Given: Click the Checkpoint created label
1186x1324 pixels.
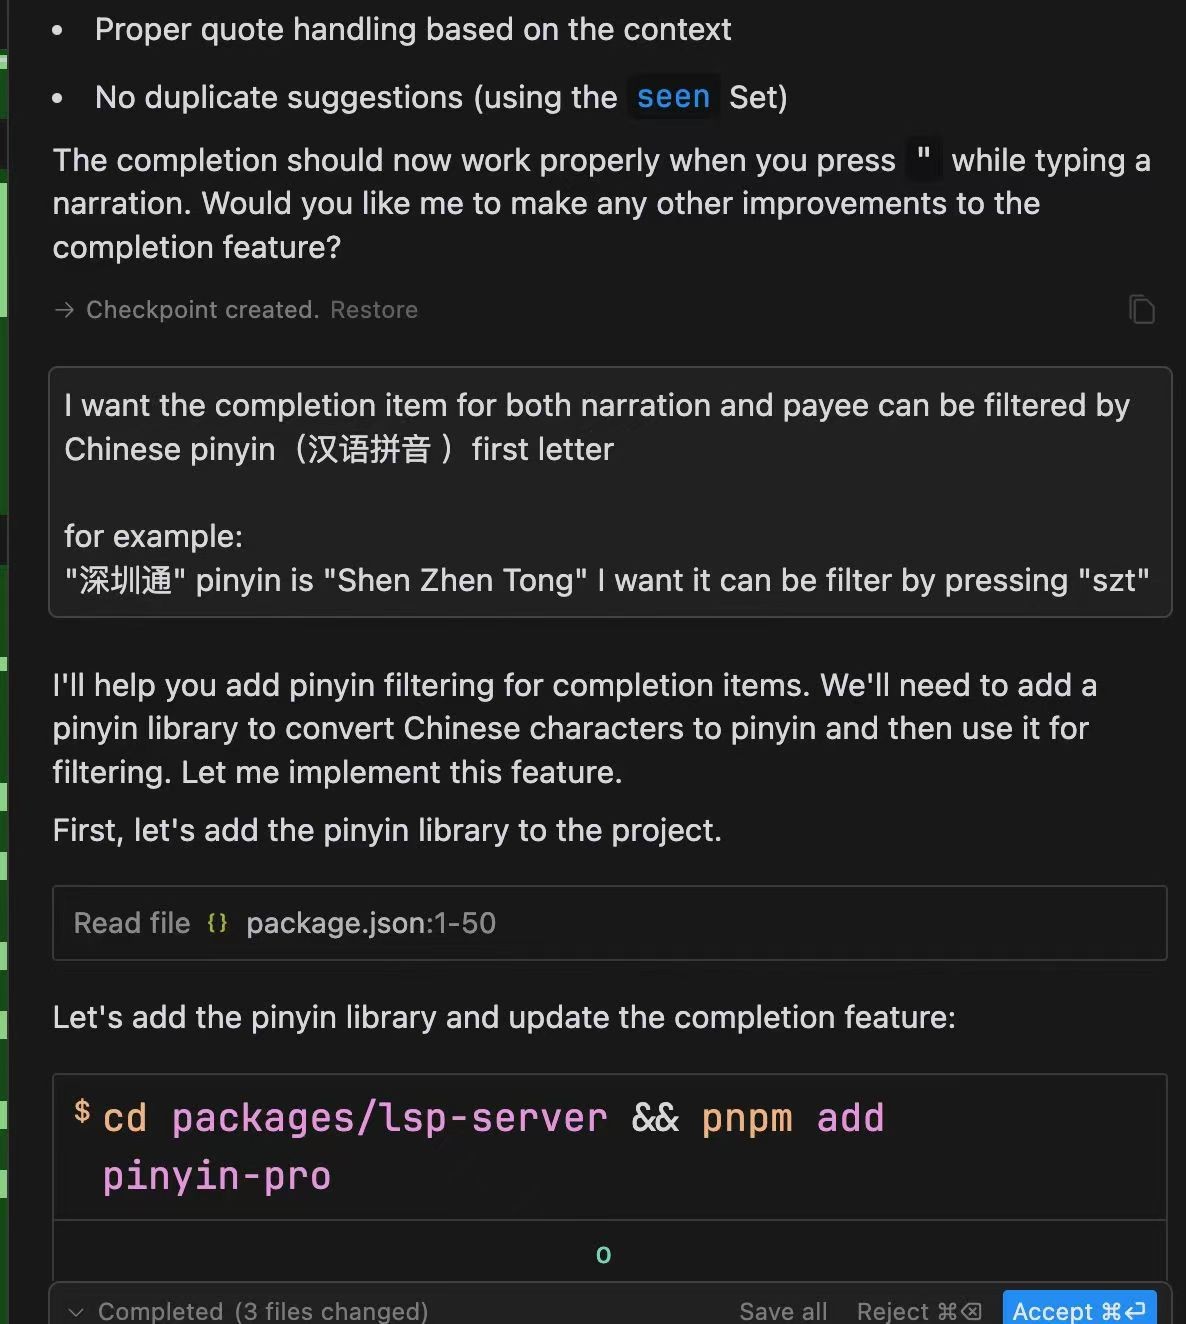Looking at the screenshot, I should click(x=202, y=310).
